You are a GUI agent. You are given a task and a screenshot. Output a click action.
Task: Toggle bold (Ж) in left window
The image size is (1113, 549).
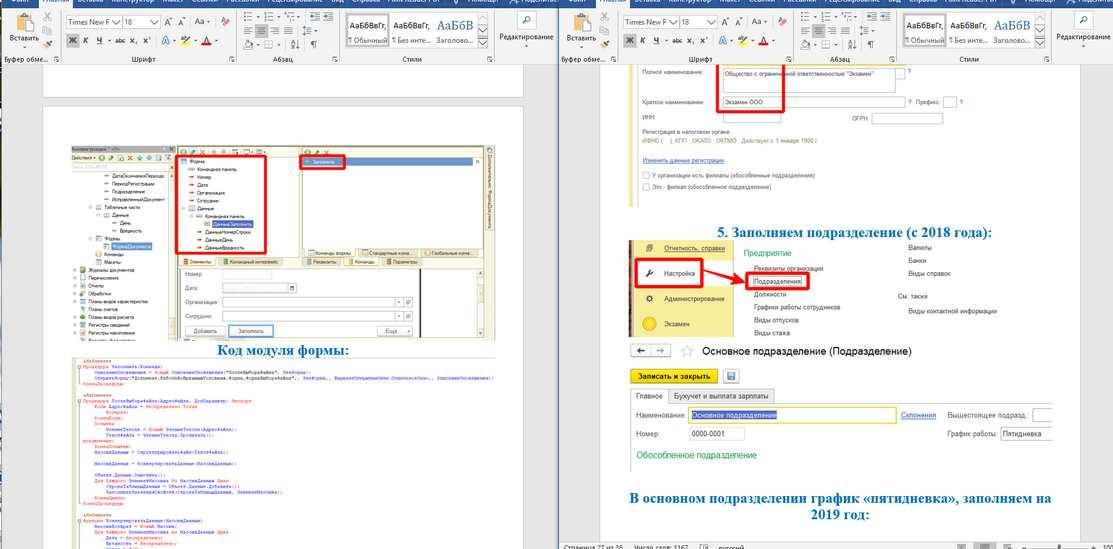[73, 41]
